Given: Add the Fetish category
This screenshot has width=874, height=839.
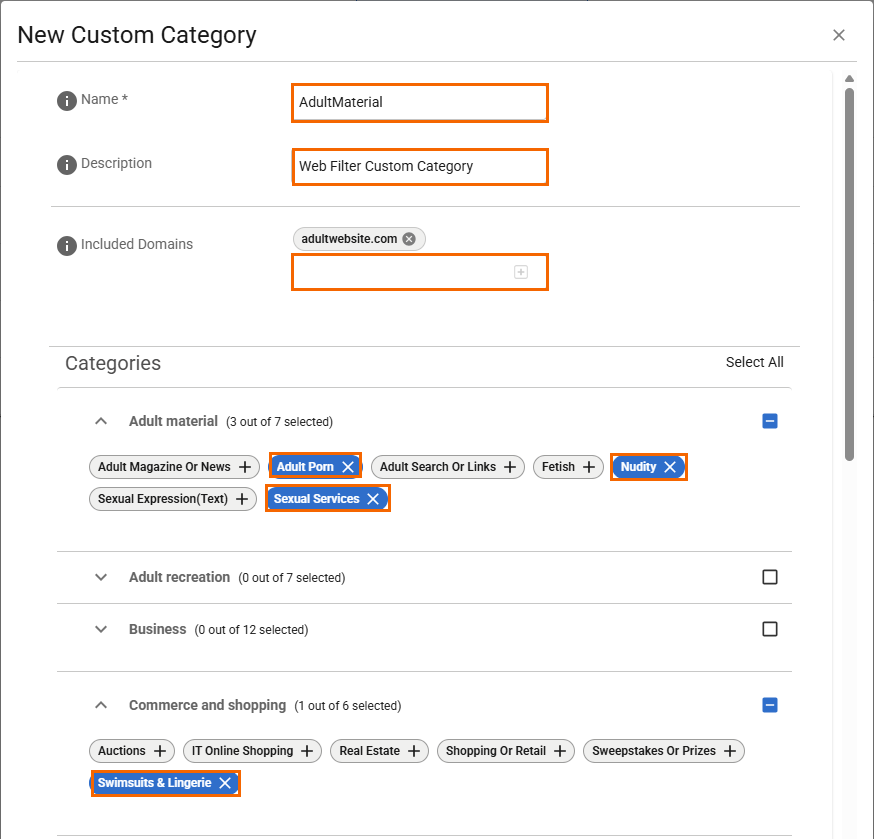Looking at the screenshot, I should pyautogui.click(x=589, y=467).
